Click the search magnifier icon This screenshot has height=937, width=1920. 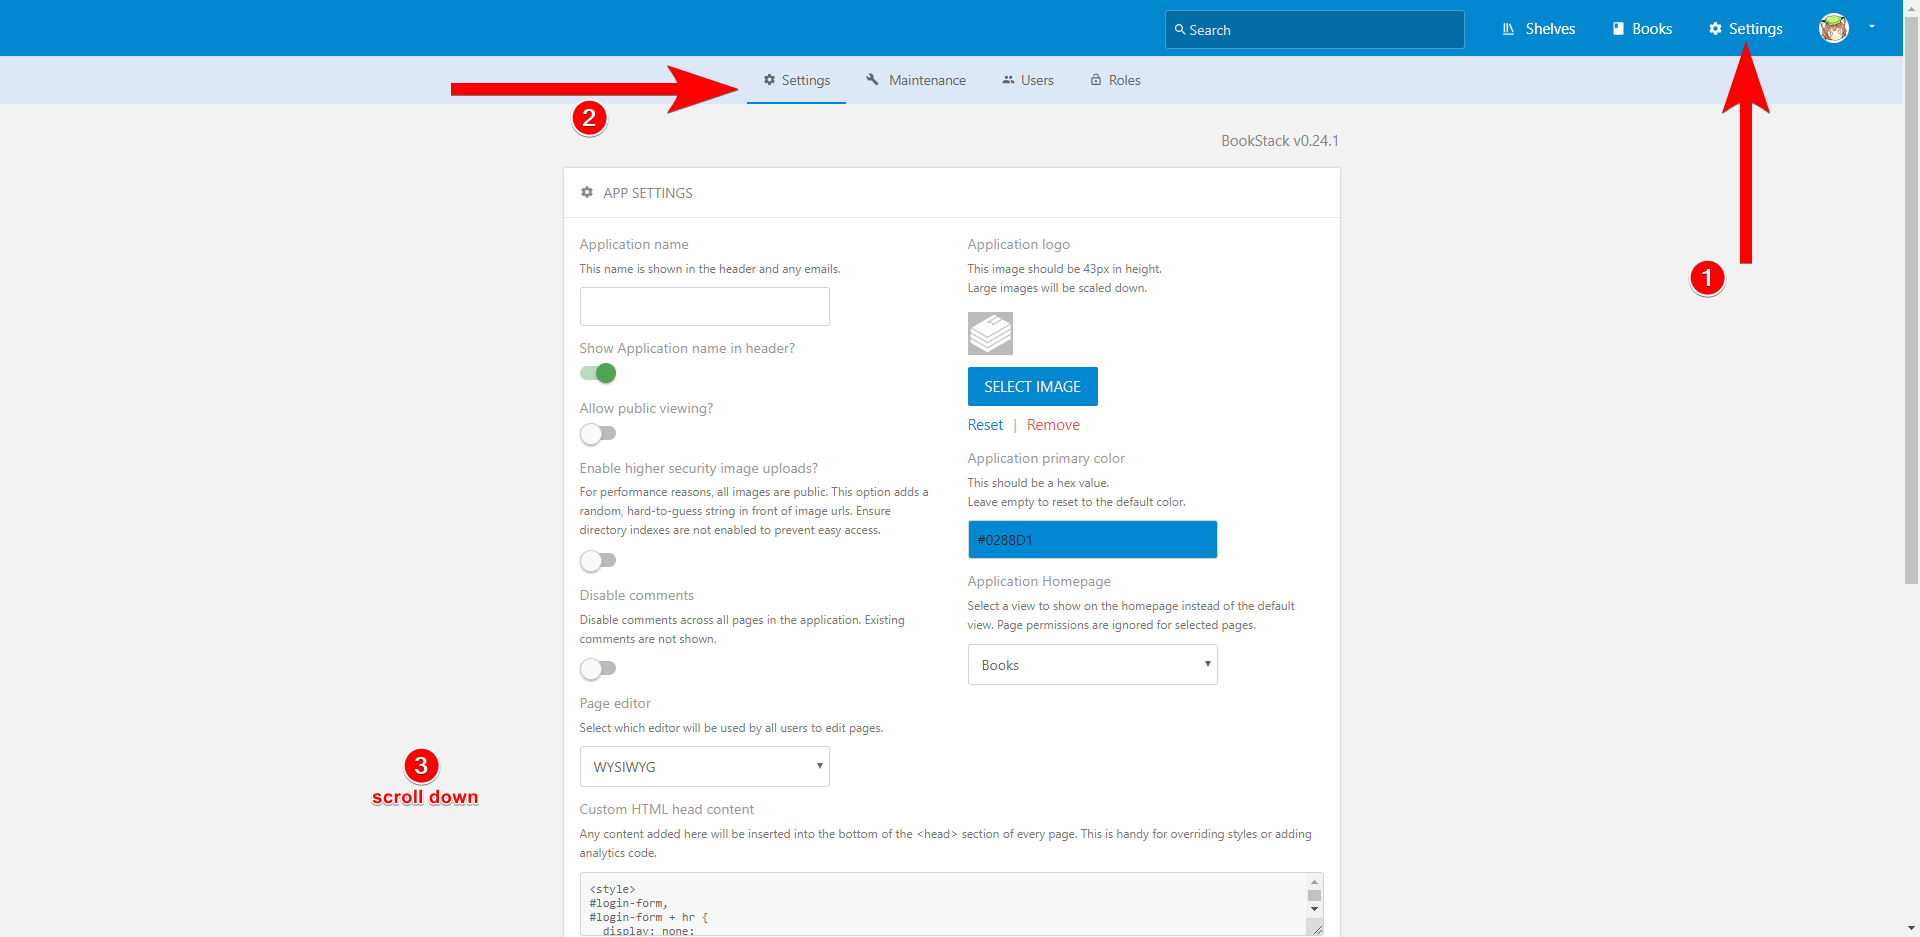tap(1179, 30)
